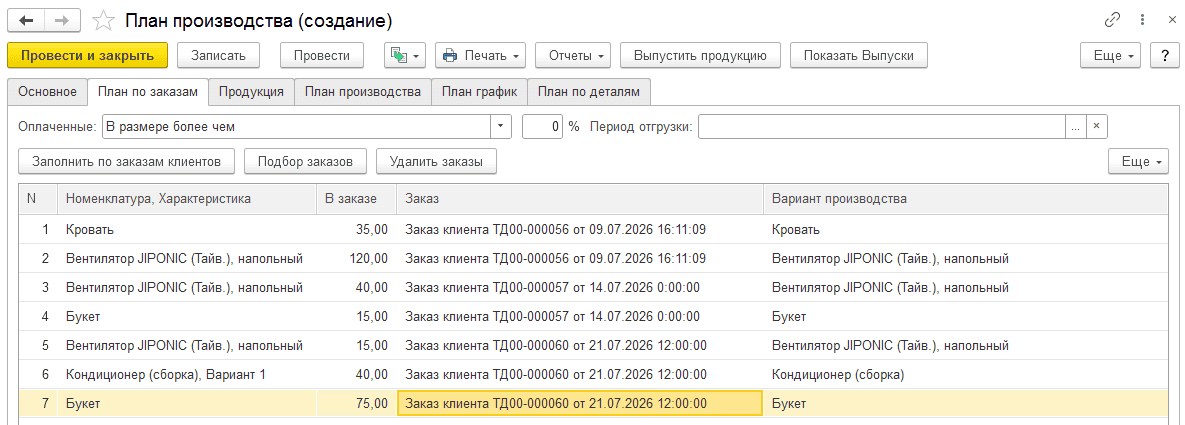Open the Печать dropdown
1185x425 pixels.
click(x=481, y=55)
